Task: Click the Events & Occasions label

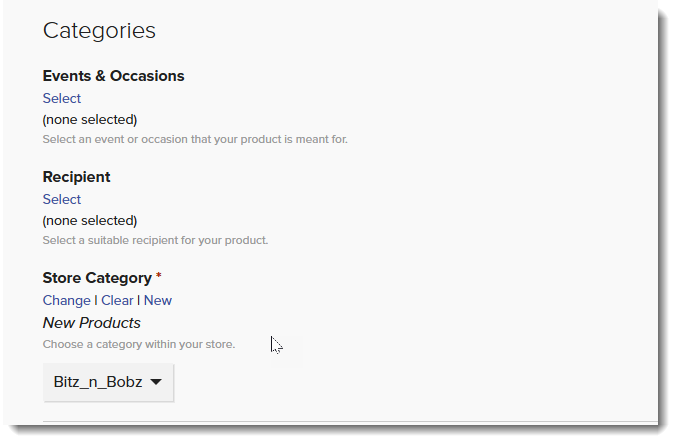Action: [x=113, y=76]
